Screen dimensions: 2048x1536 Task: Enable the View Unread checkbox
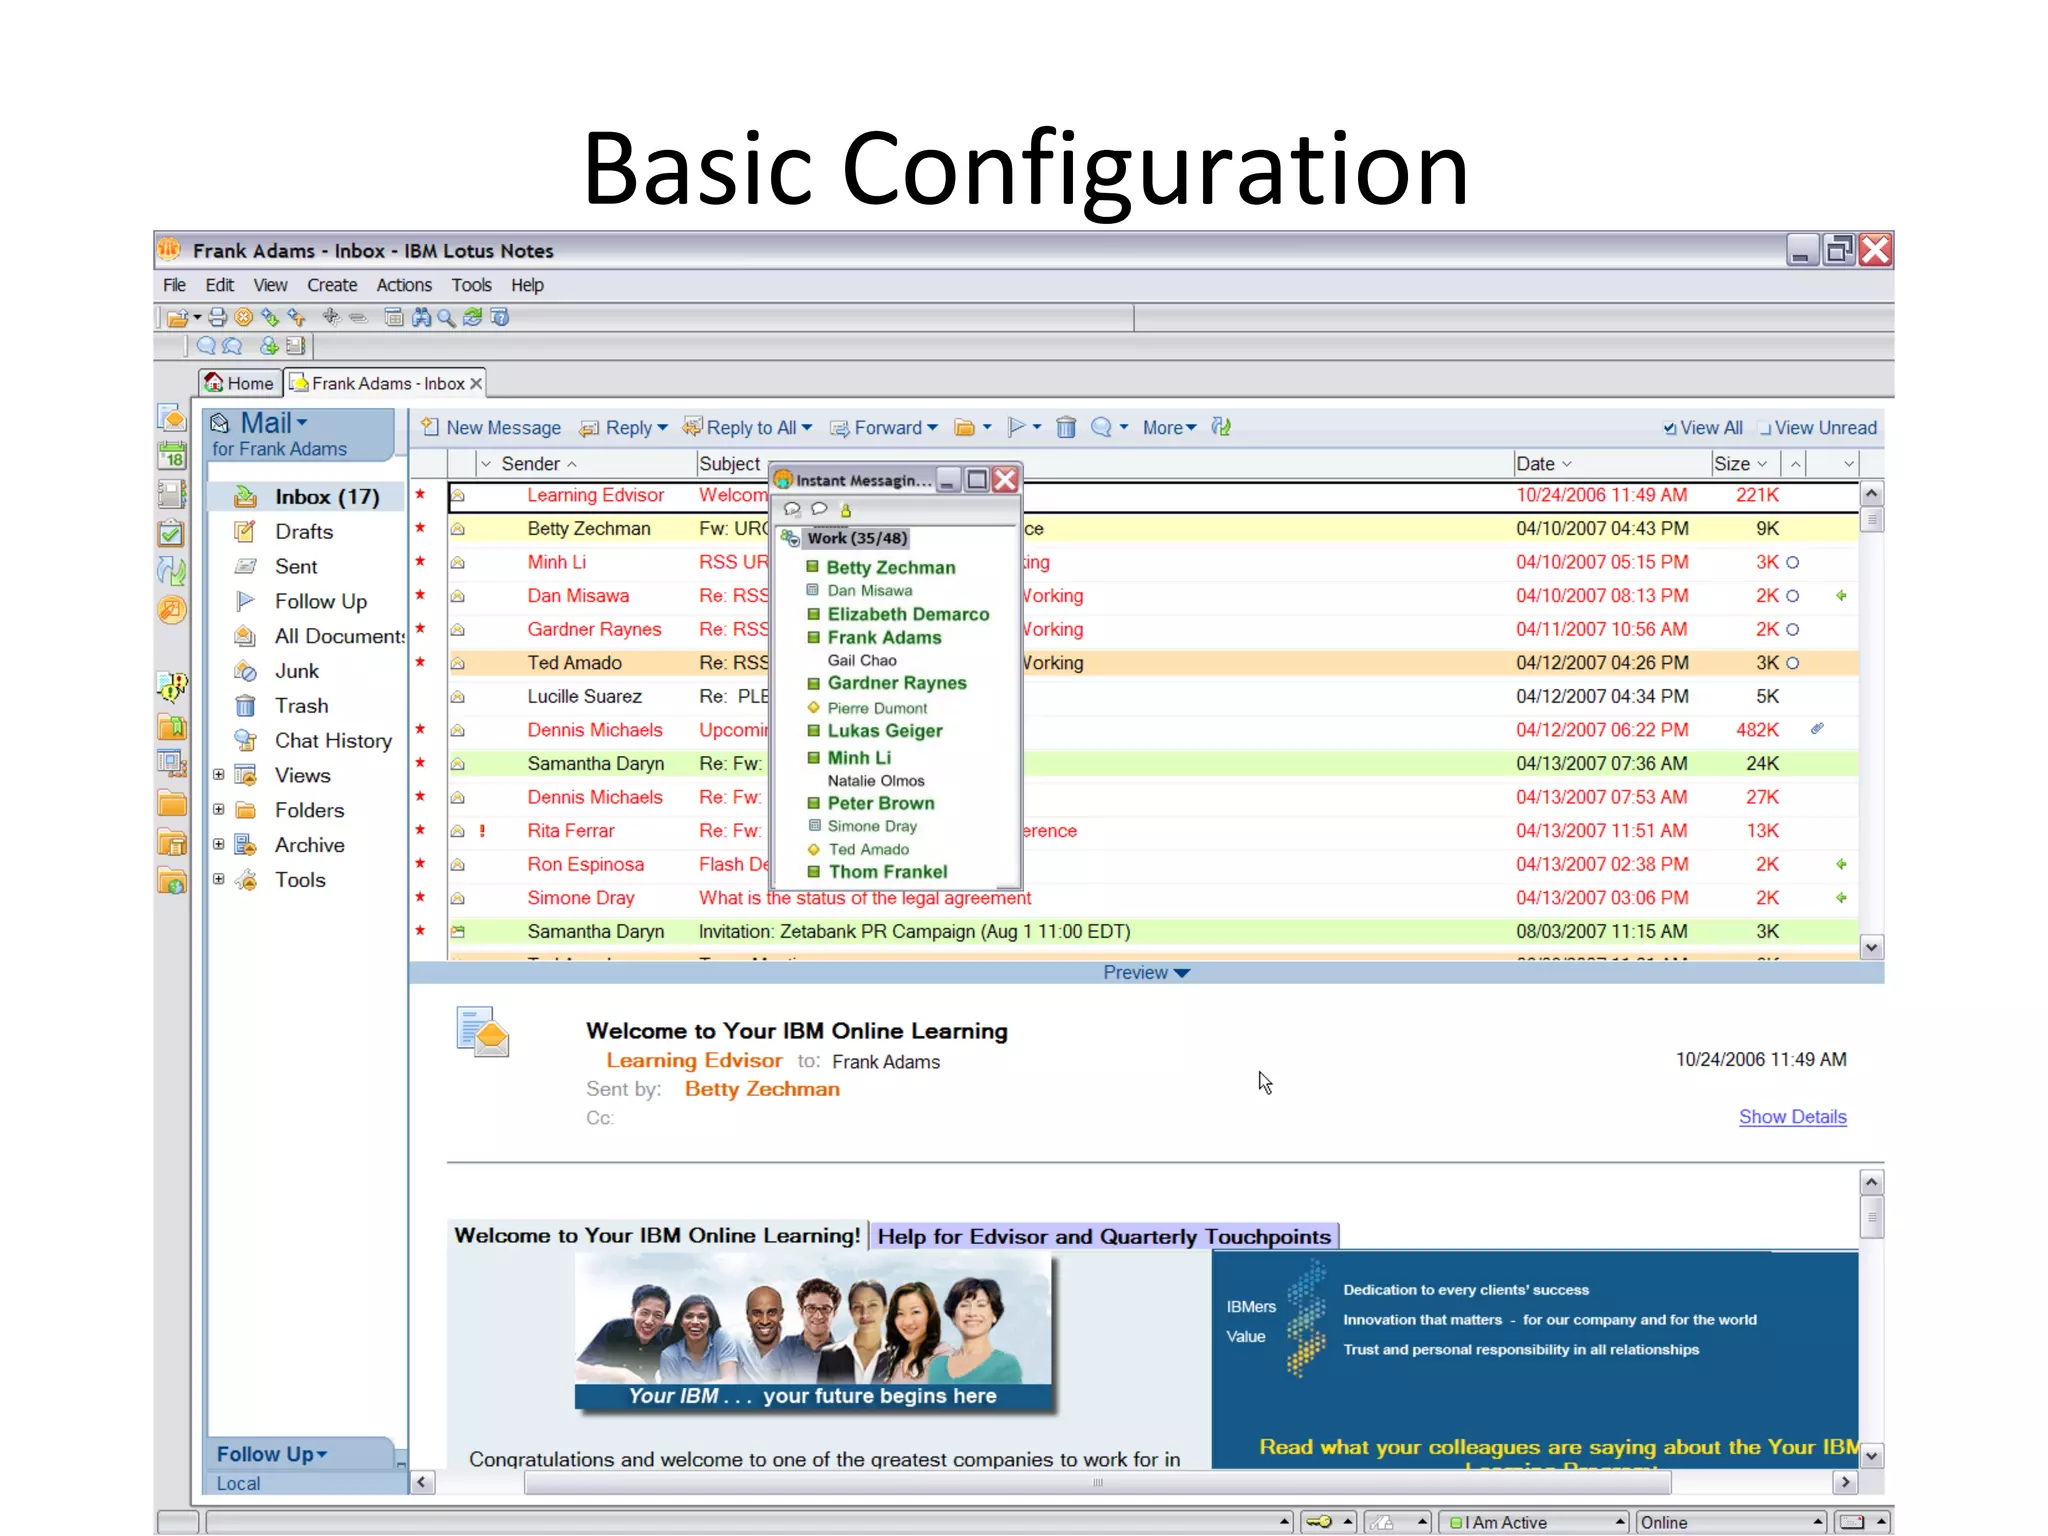[x=1765, y=429]
